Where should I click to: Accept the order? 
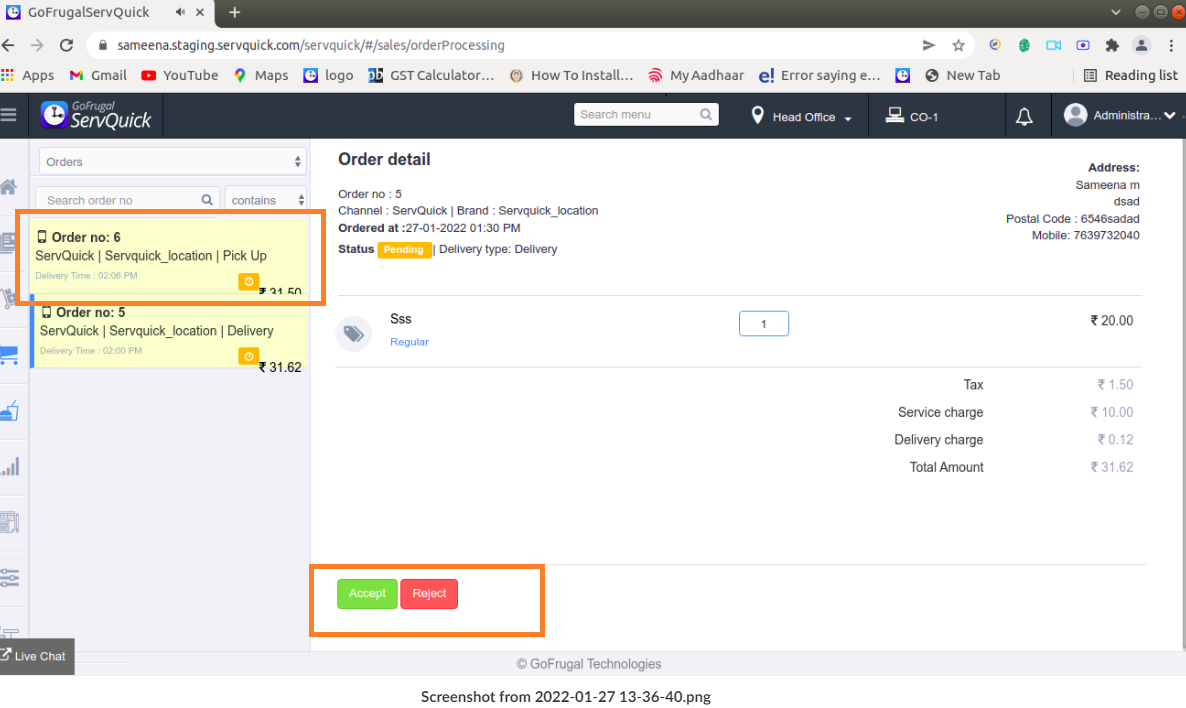[367, 594]
